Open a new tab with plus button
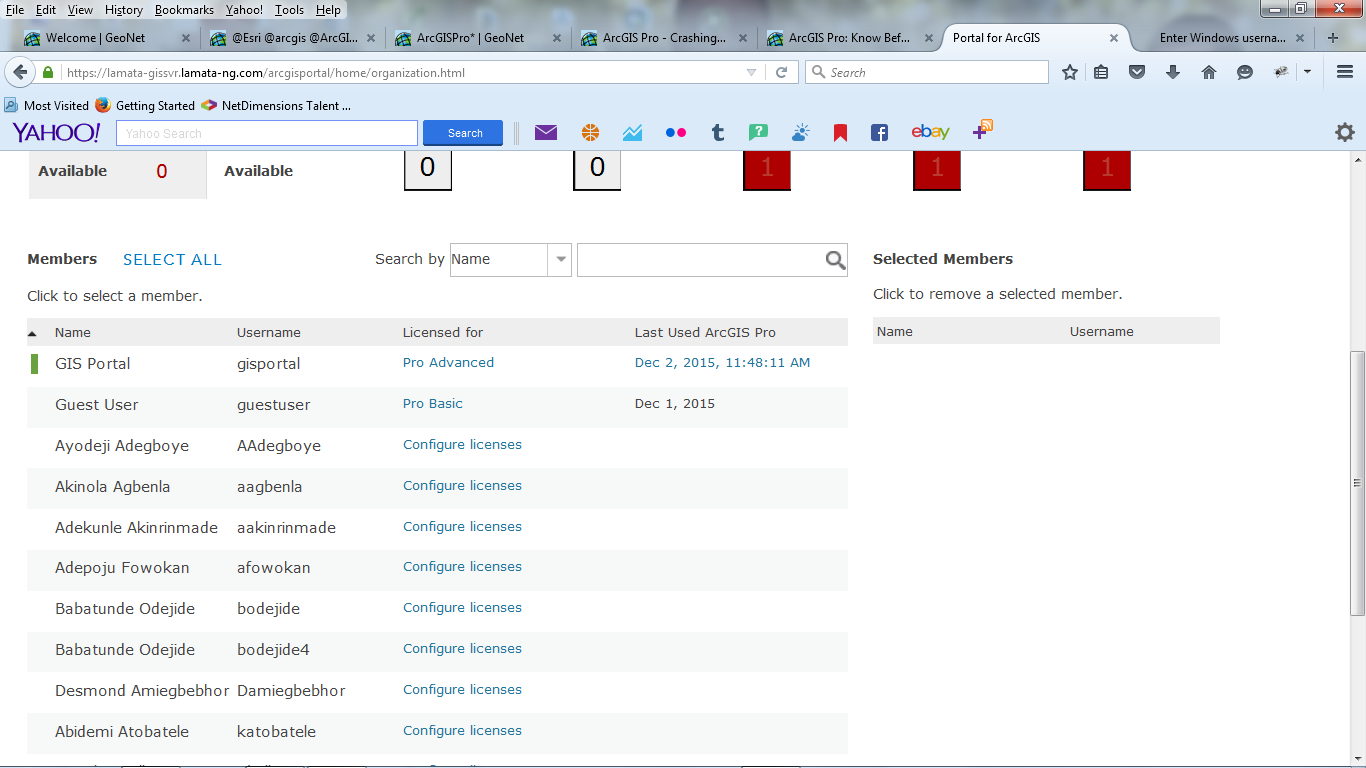This screenshot has height=768, width=1366. [x=1332, y=38]
